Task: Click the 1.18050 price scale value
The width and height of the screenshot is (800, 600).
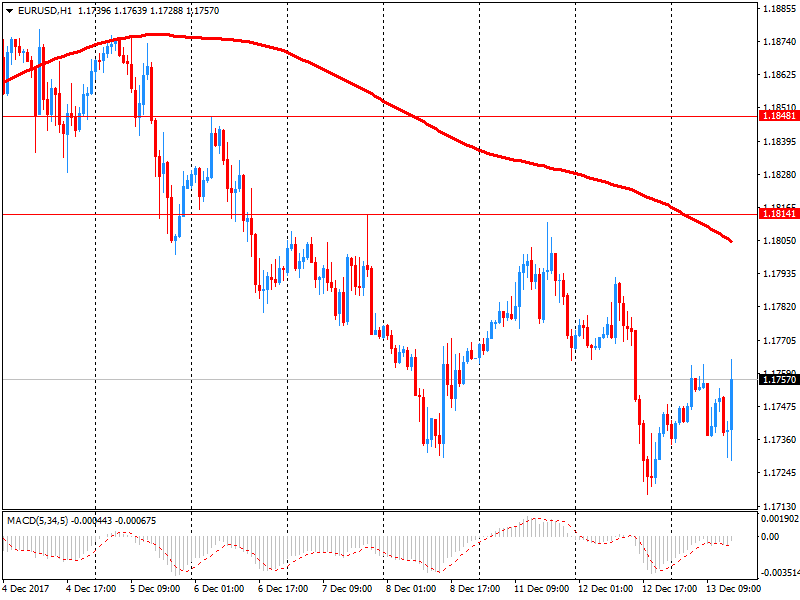Action: 779,241
